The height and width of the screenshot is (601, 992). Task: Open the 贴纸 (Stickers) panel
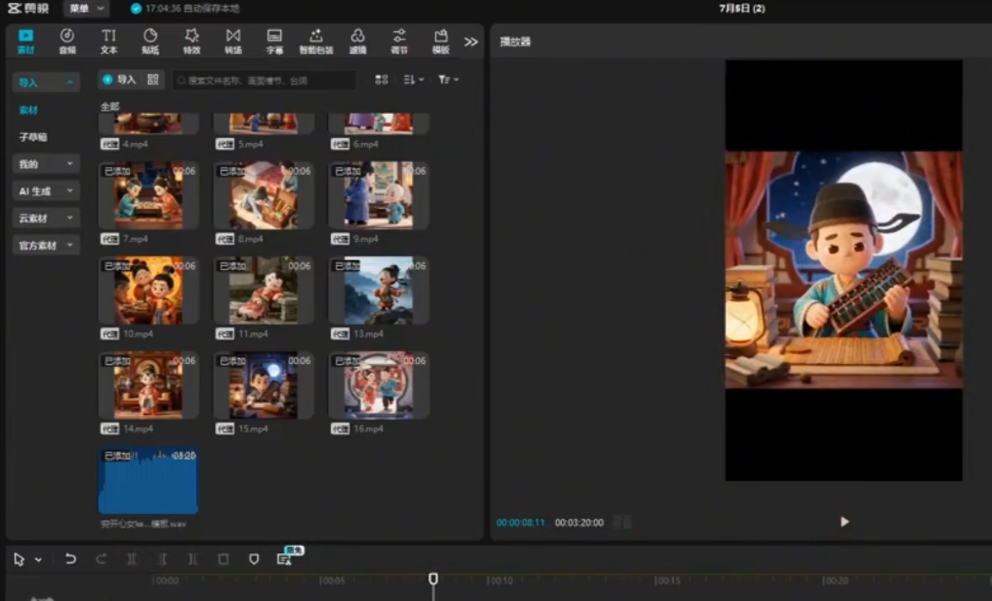pyautogui.click(x=150, y=41)
